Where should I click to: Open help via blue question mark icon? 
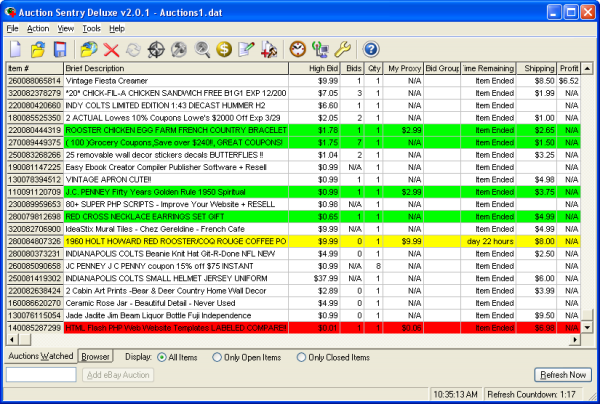pos(371,48)
